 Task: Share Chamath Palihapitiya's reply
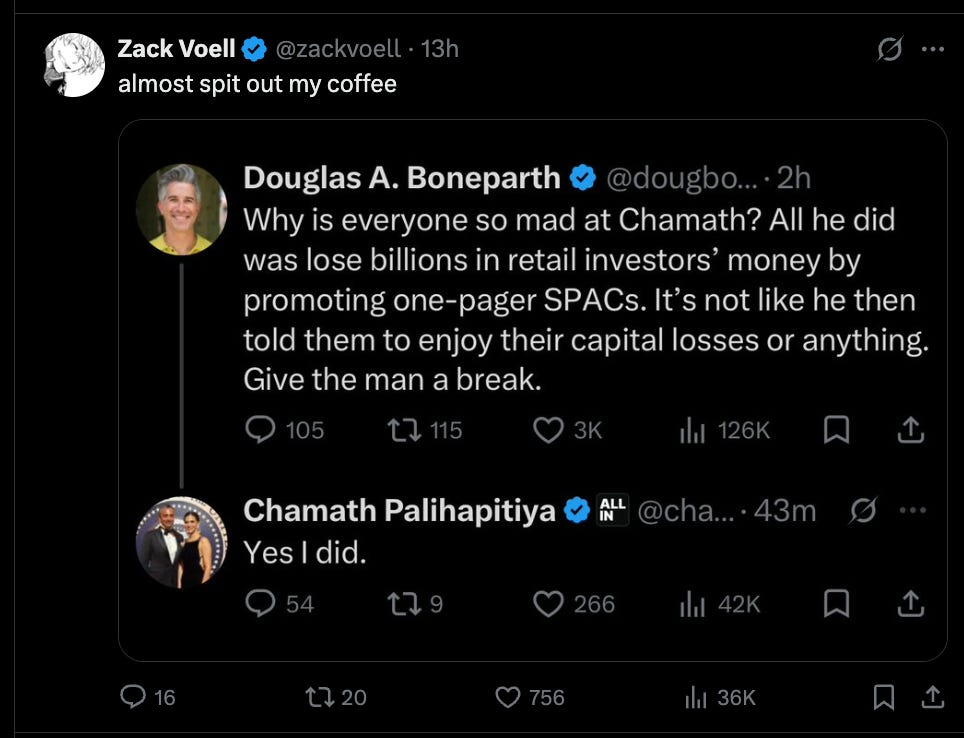tap(909, 604)
